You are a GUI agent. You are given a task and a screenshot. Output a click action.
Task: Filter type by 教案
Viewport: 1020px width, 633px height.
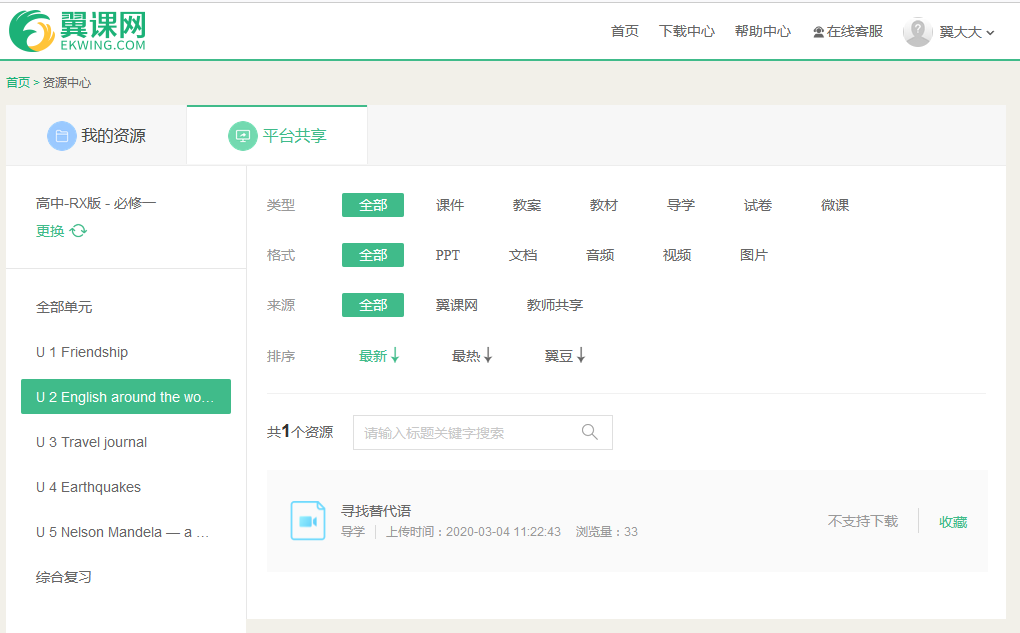click(x=527, y=205)
